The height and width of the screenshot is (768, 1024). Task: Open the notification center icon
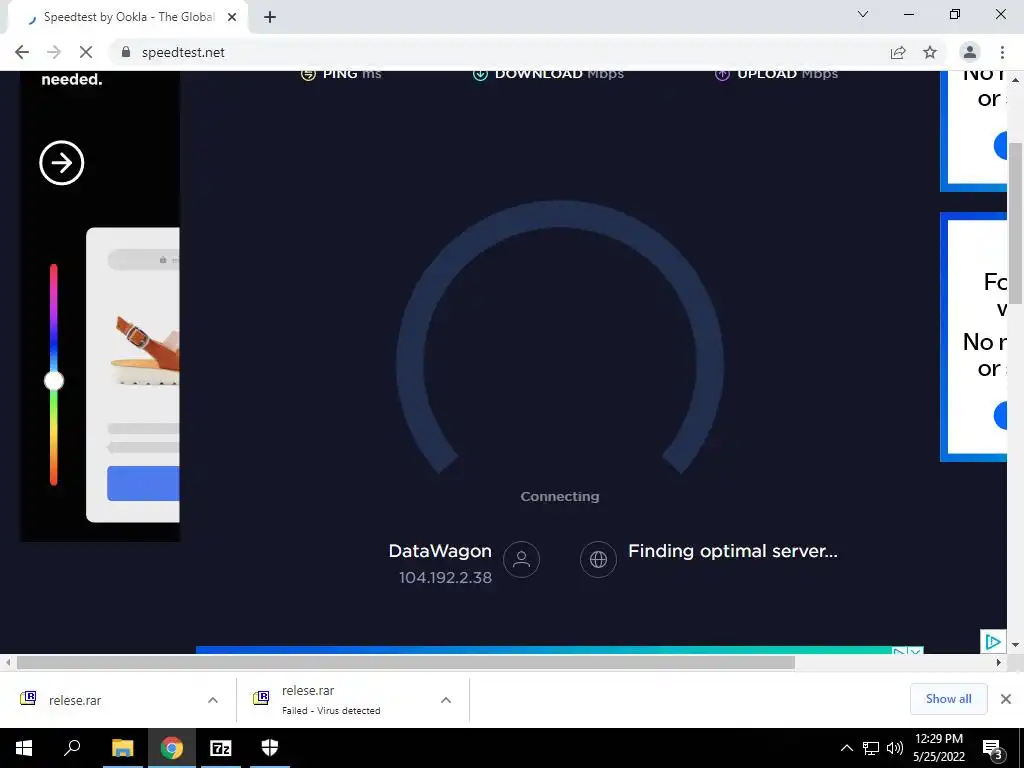click(x=993, y=749)
